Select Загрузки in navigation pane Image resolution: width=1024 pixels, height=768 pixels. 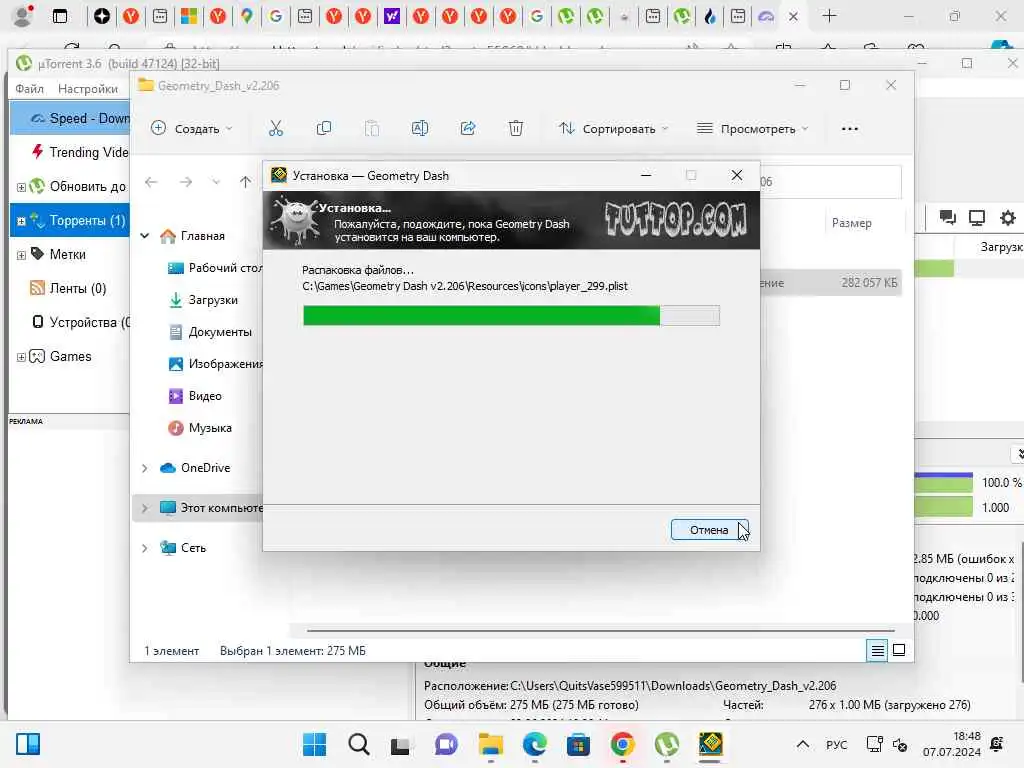(x=203, y=300)
